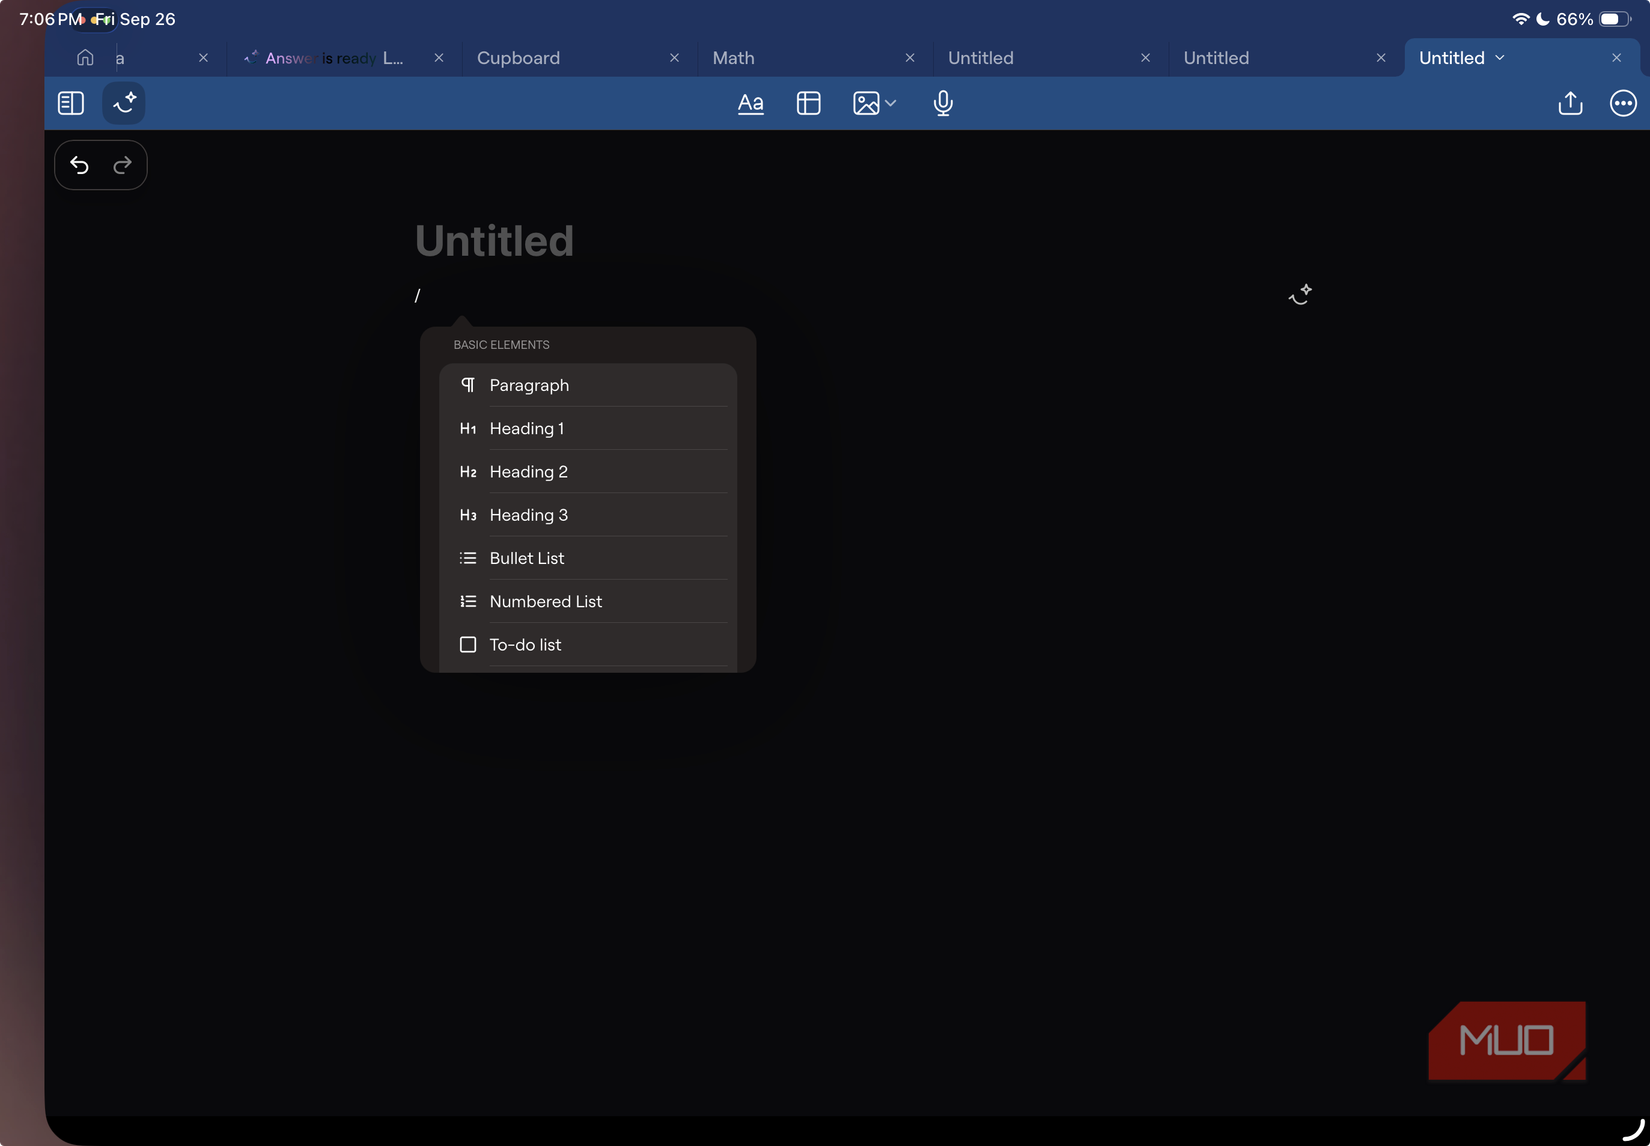The width and height of the screenshot is (1650, 1146).
Task: Open the sidebar with the panel icon
Action: point(70,103)
